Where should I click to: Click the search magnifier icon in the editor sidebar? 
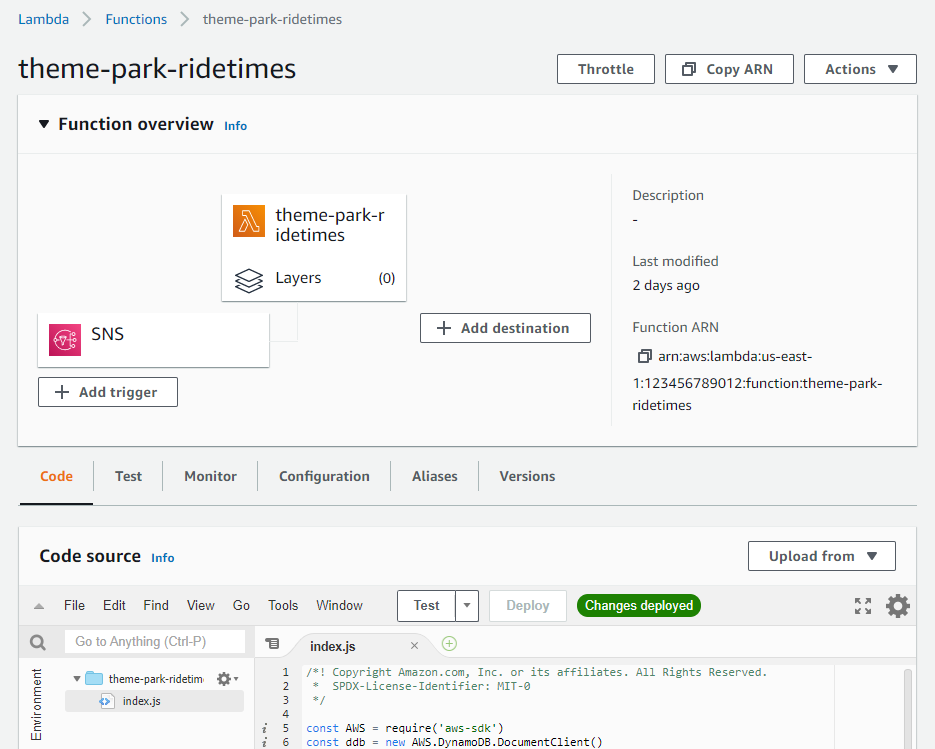click(x=38, y=642)
